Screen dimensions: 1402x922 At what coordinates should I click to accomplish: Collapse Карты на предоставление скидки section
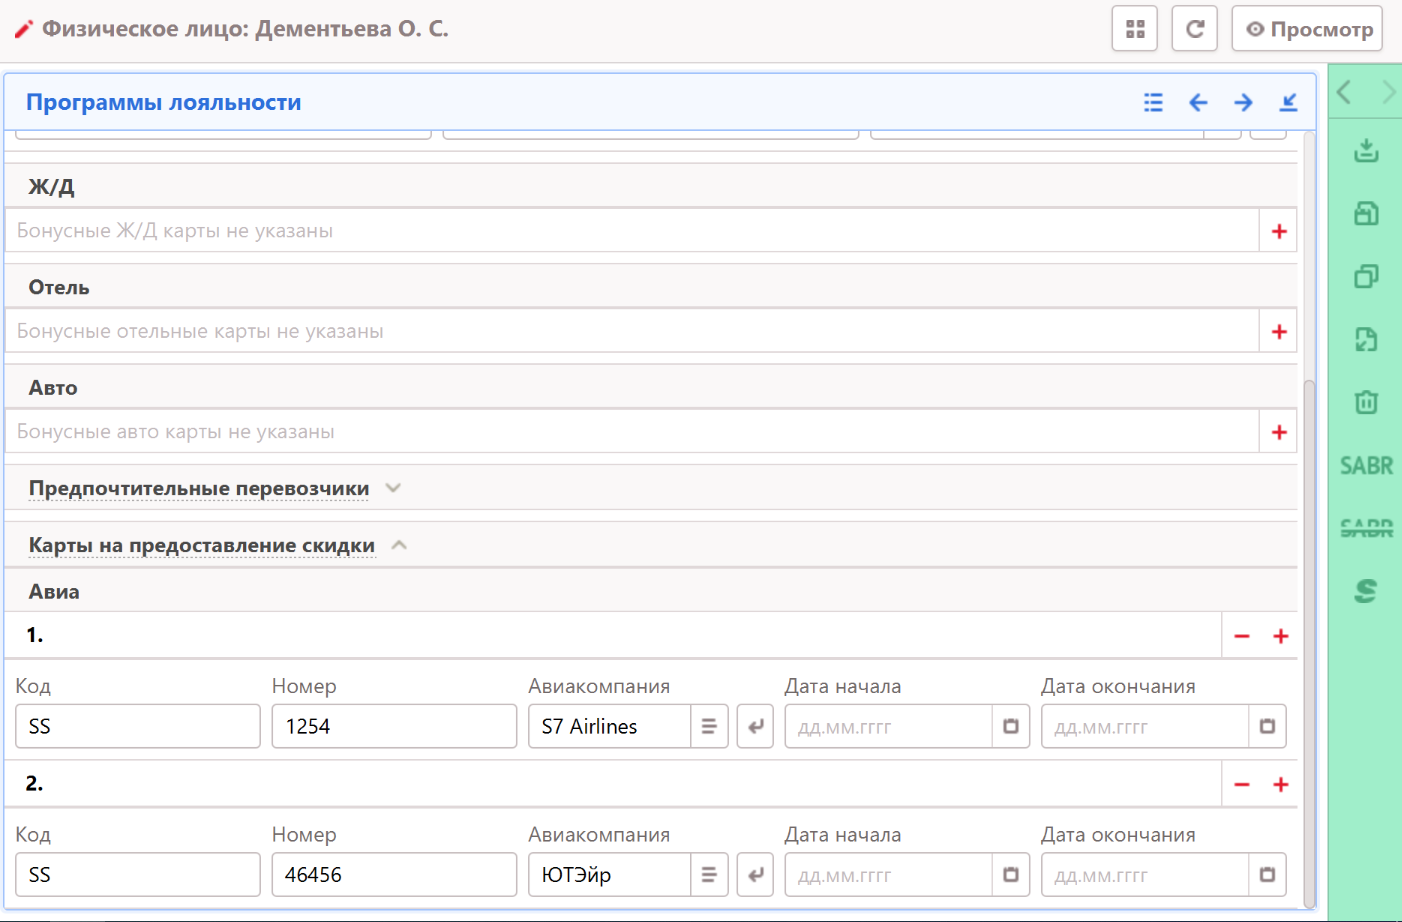tap(399, 545)
